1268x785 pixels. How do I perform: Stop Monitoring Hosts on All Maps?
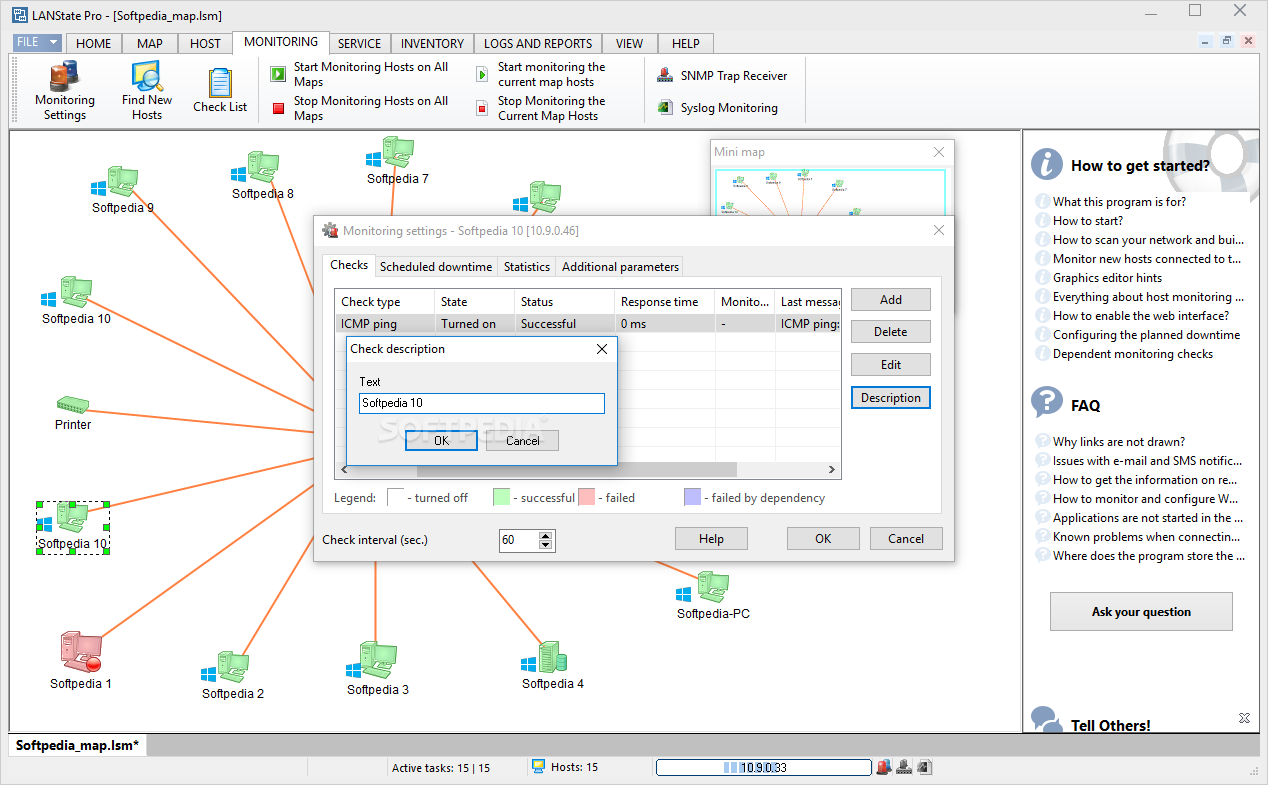pyautogui.click(x=361, y=108)
